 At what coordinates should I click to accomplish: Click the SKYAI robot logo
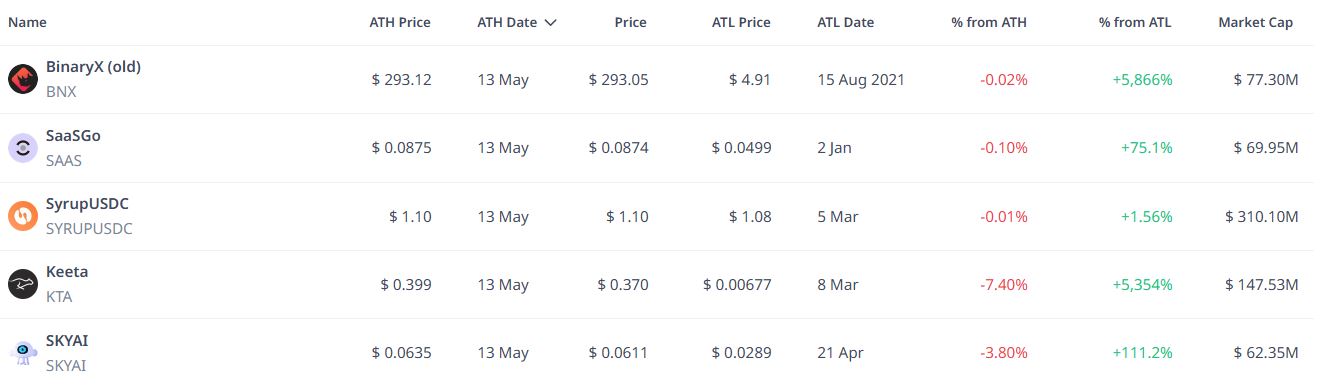tap(23, 352)
